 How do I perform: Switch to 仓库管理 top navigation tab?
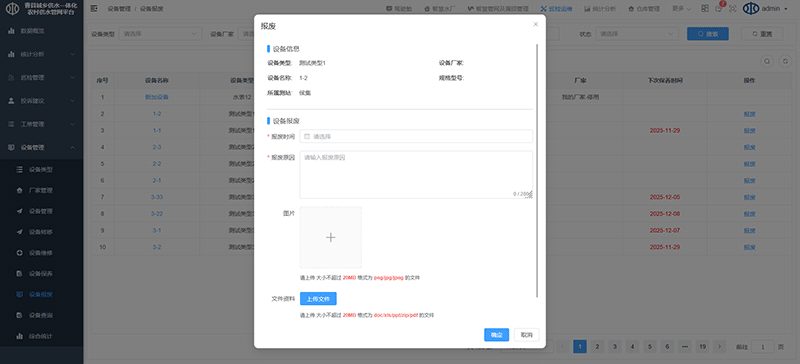[x=644, y=9]
